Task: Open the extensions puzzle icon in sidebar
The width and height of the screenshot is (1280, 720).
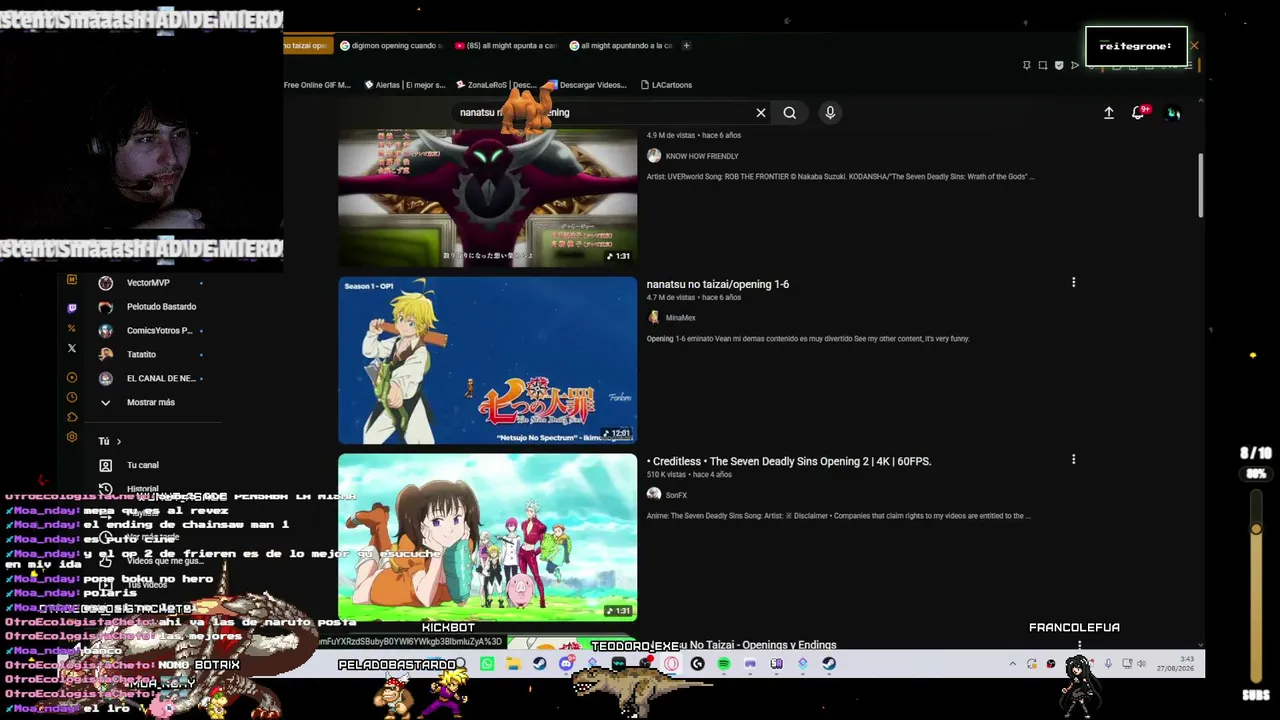Action: coord(72,417)
